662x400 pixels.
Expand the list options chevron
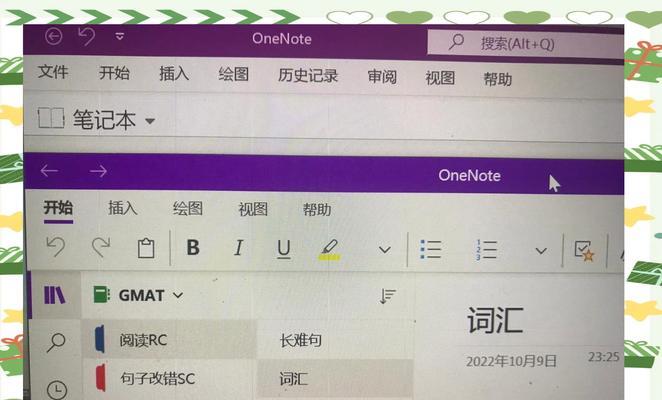coord(541,251)
